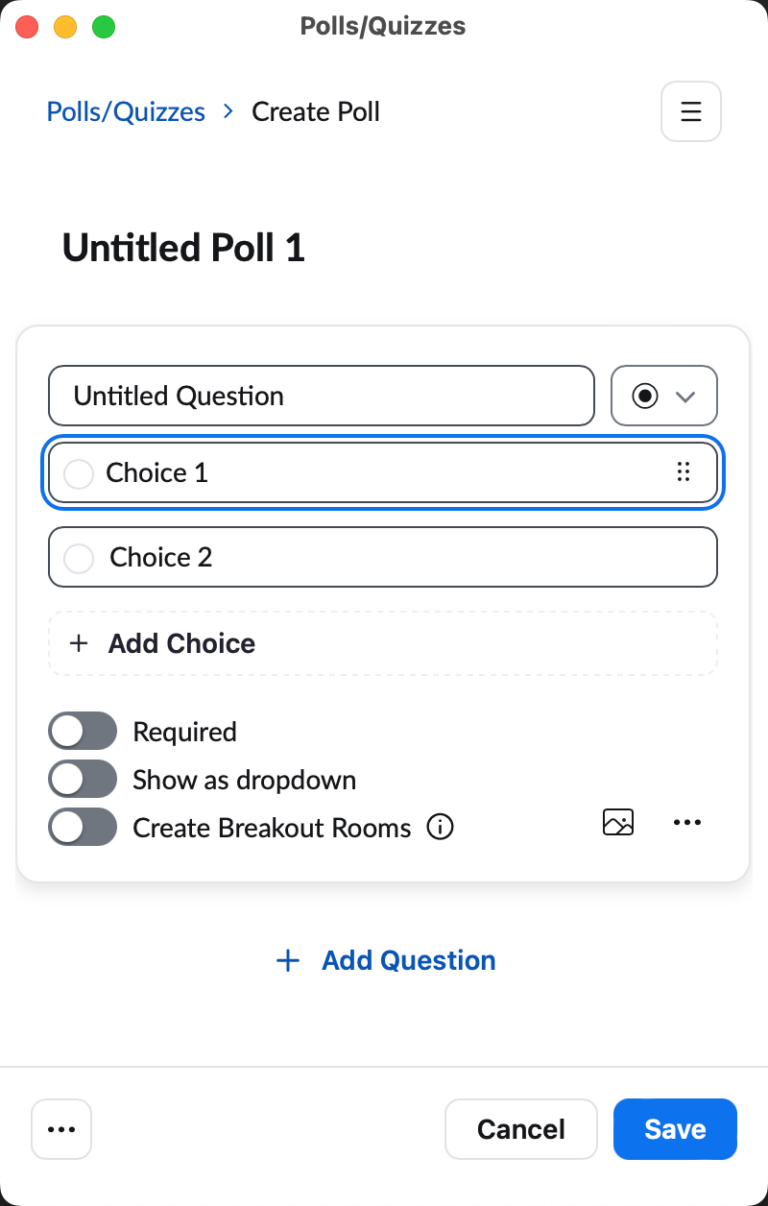Open the add image option for the question
The height and width of the screenshot is (1206, 768).
[618, 822]
